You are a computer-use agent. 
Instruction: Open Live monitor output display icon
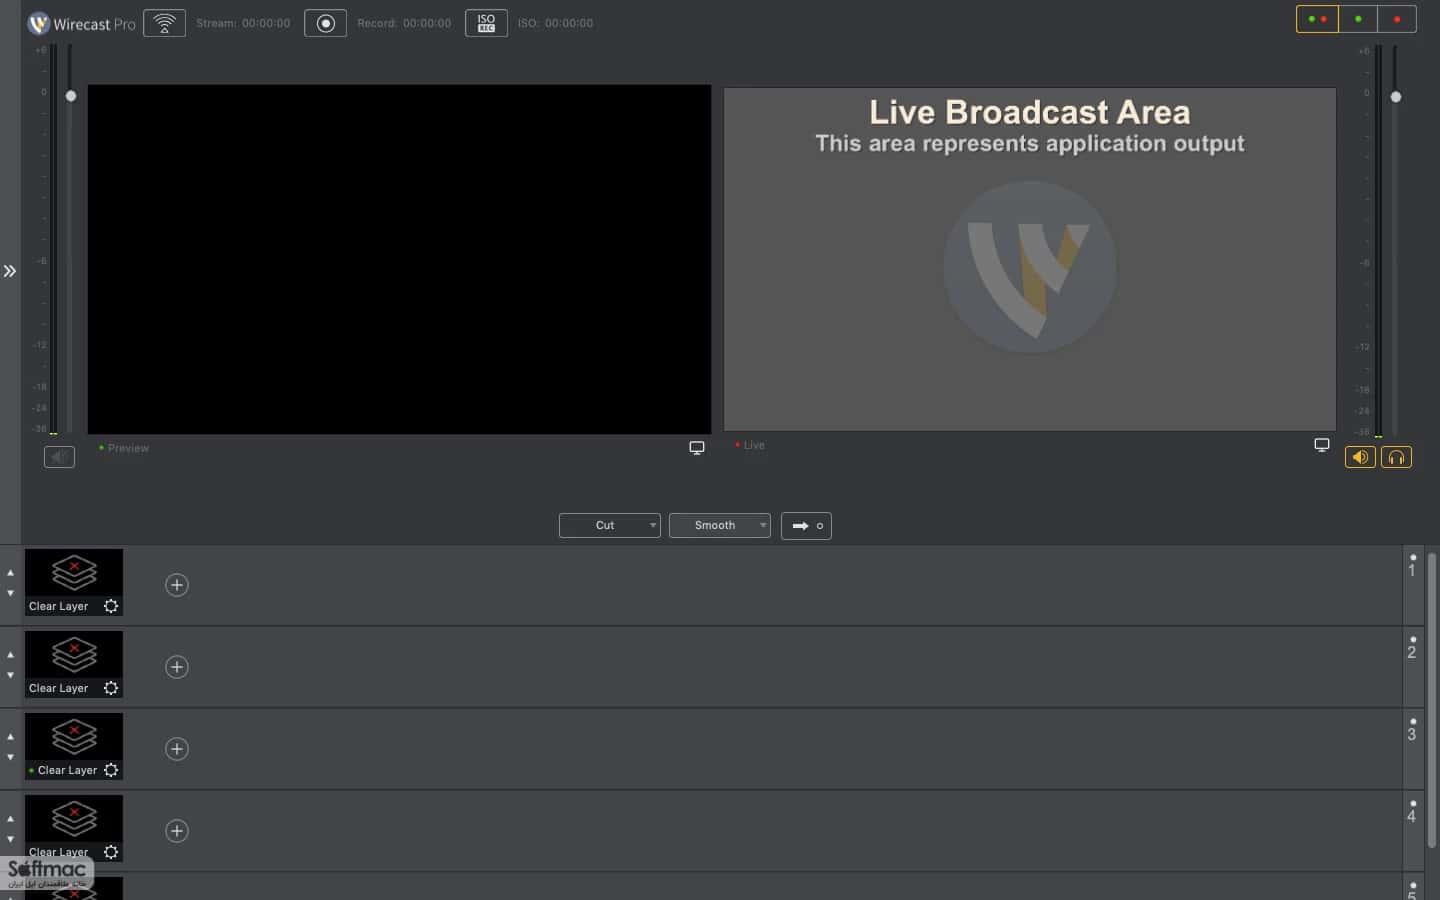pyautogui.click(x=1322, y=445)
